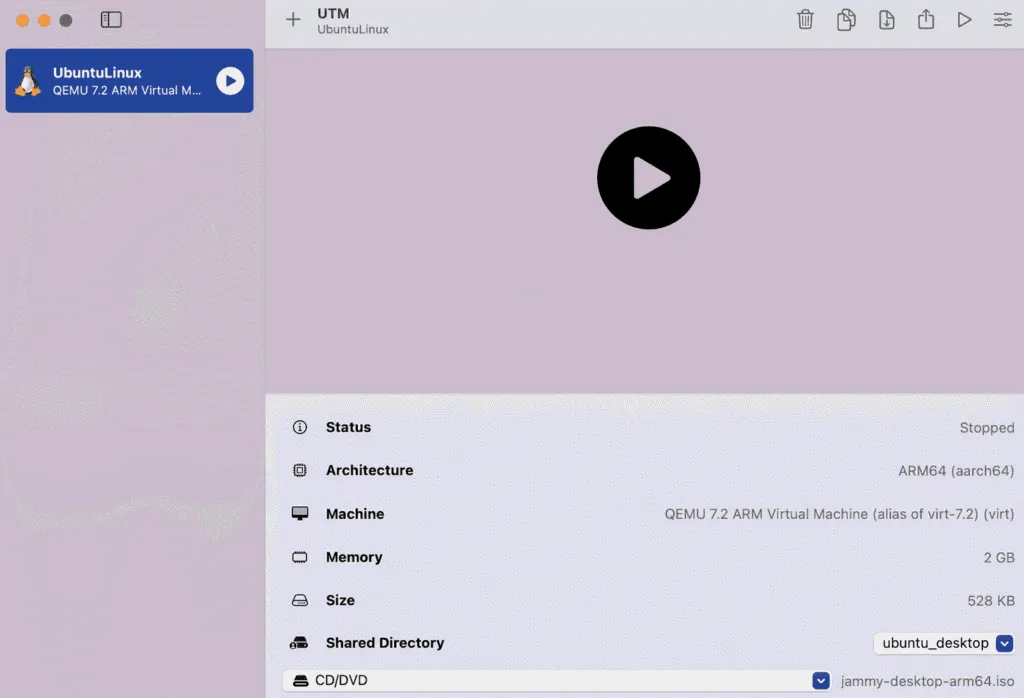Close the UTM window with red button
This screenshot has width=1024, height=698.
pyautogui.click(x=22, y=20)
